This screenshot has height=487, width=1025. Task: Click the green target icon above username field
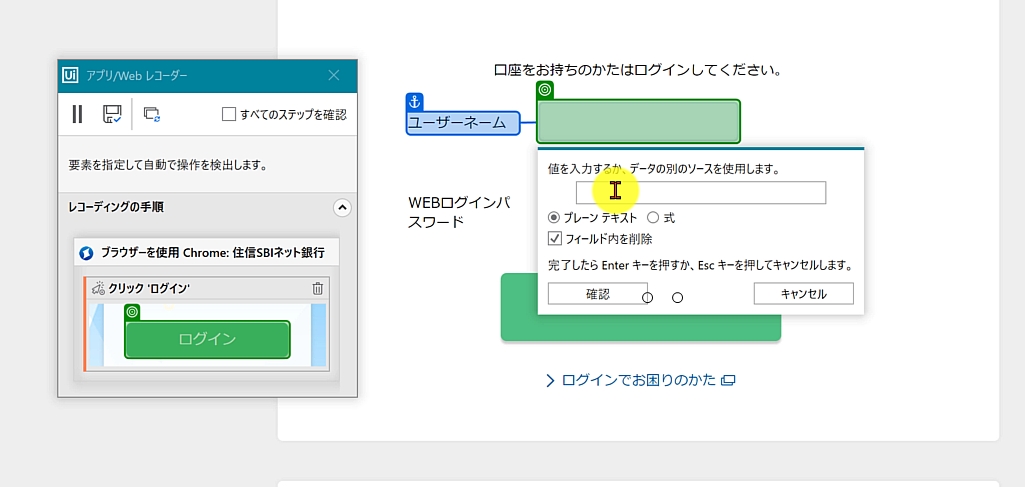545,90
